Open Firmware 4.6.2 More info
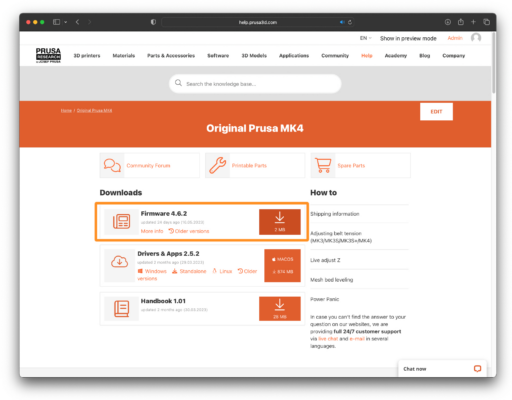Viewport: 512px width, 400px height. click(x=152, y=231)
